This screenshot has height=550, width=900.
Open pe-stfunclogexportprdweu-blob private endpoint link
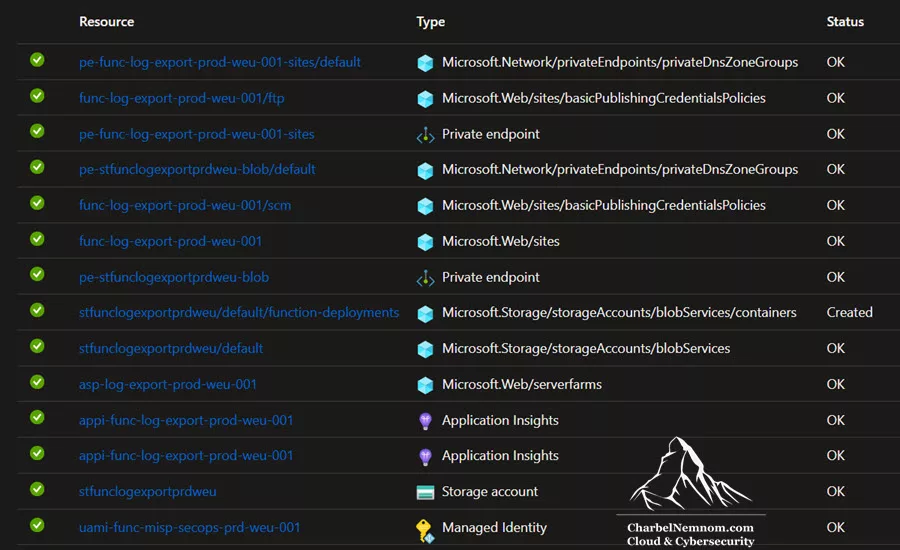[x=174, y=277]
